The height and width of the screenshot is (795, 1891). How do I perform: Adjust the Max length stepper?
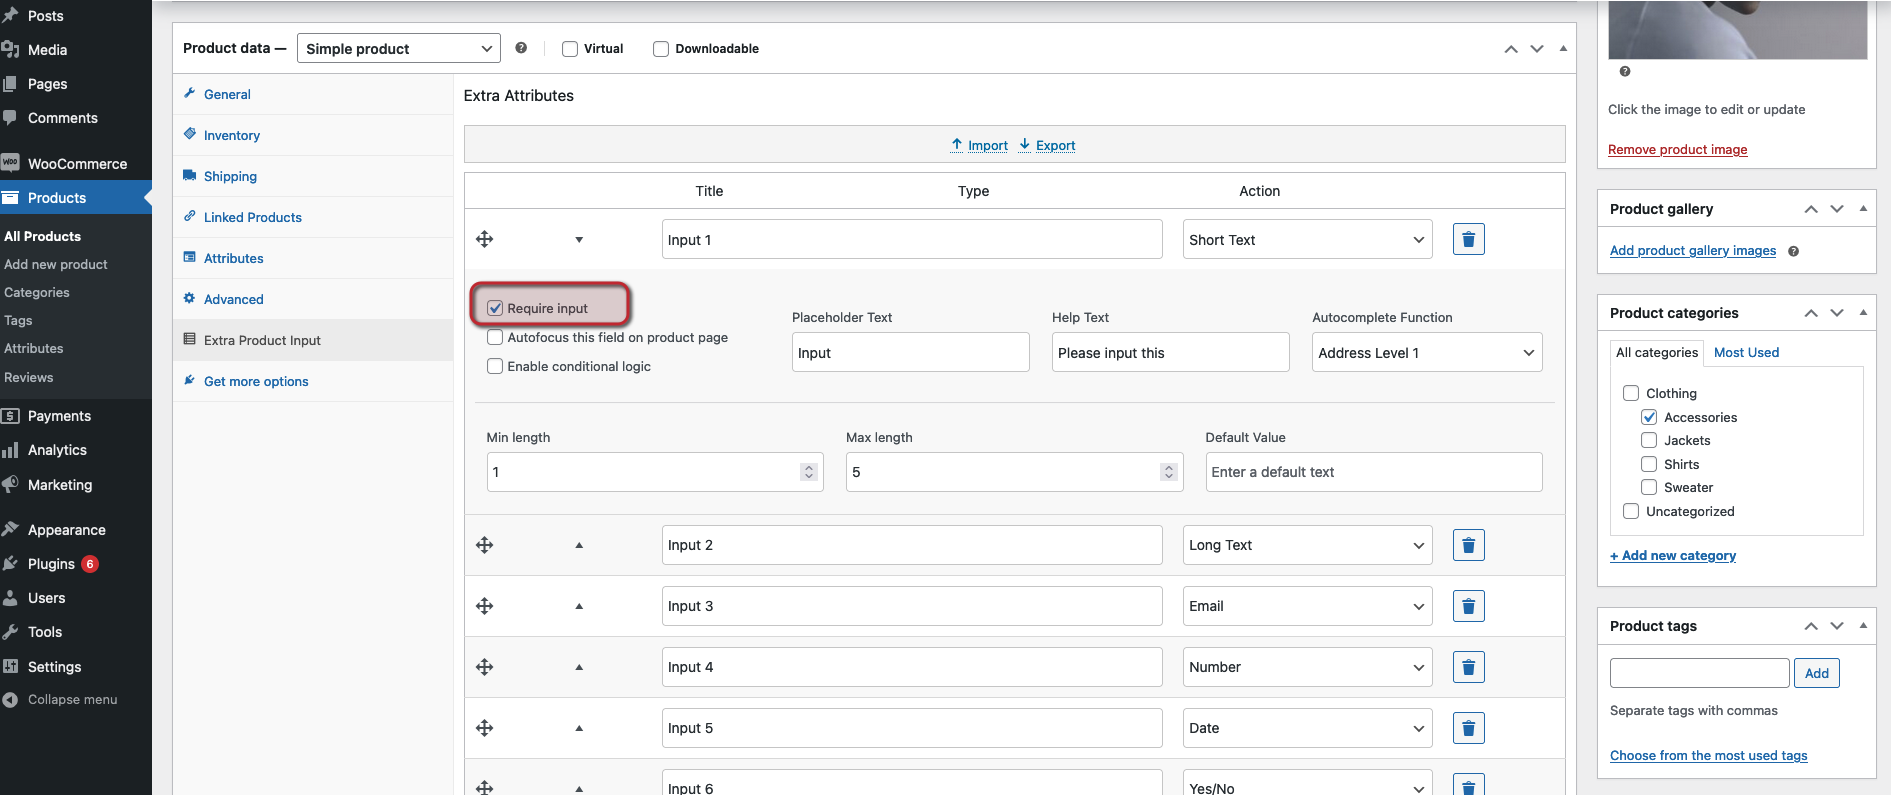coord(1168,472)
